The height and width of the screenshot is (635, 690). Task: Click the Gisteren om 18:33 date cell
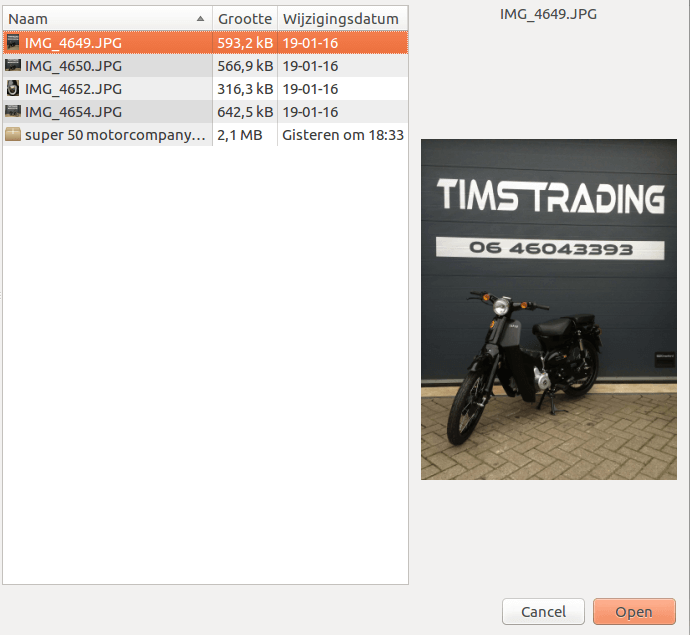tap(343, 135)
